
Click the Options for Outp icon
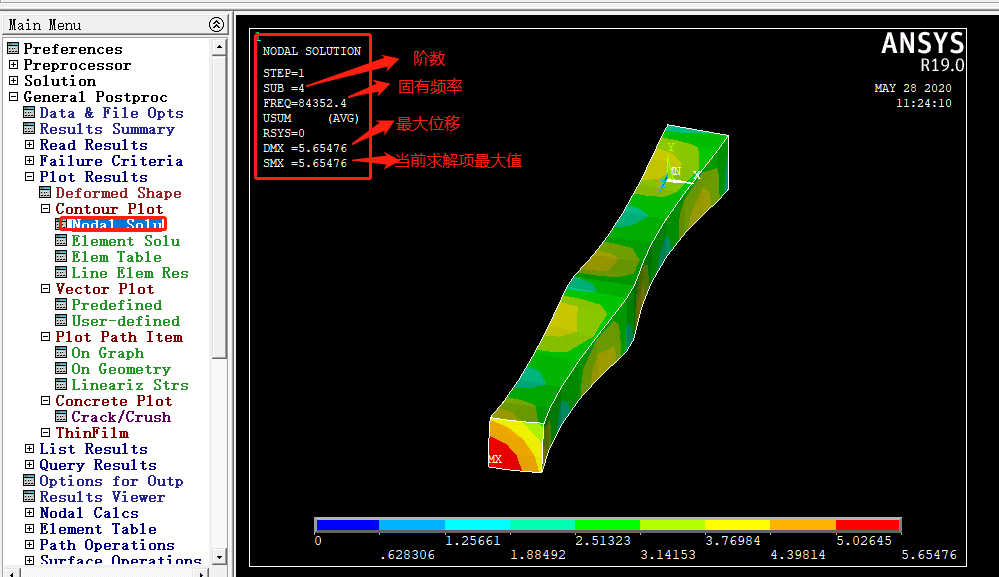[x=29, y=480]
